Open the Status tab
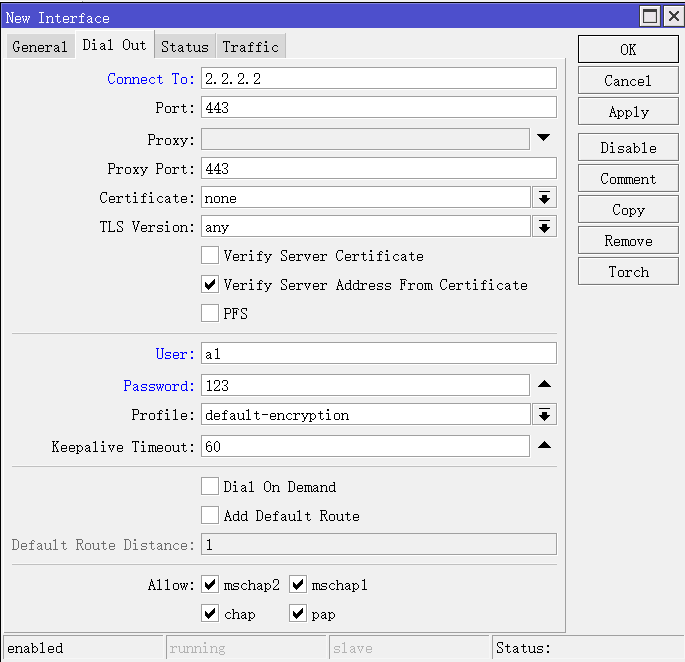This screenshot has width=685, height=662. tap(185, 47)
